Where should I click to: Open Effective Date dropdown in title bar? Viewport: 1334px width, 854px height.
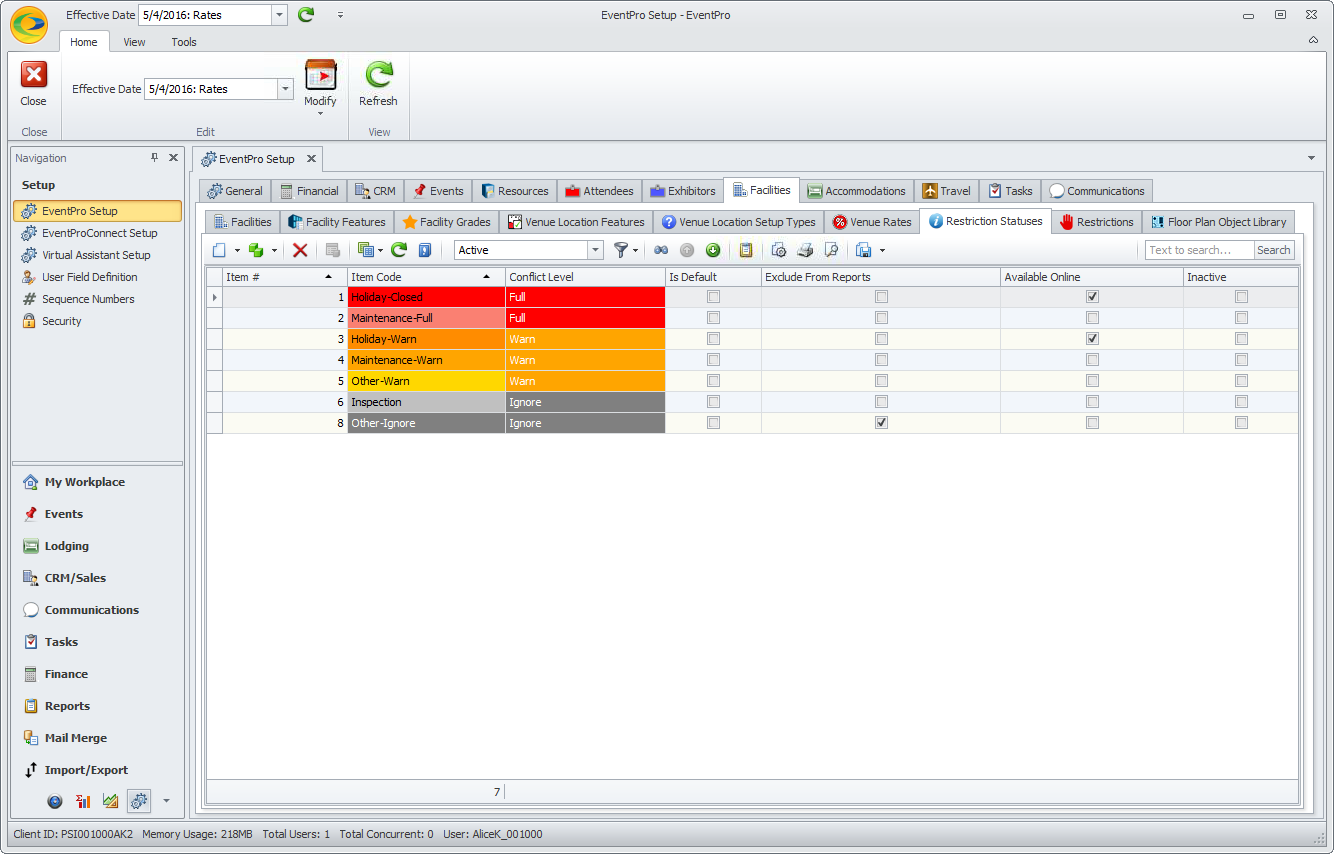[279, 15]
